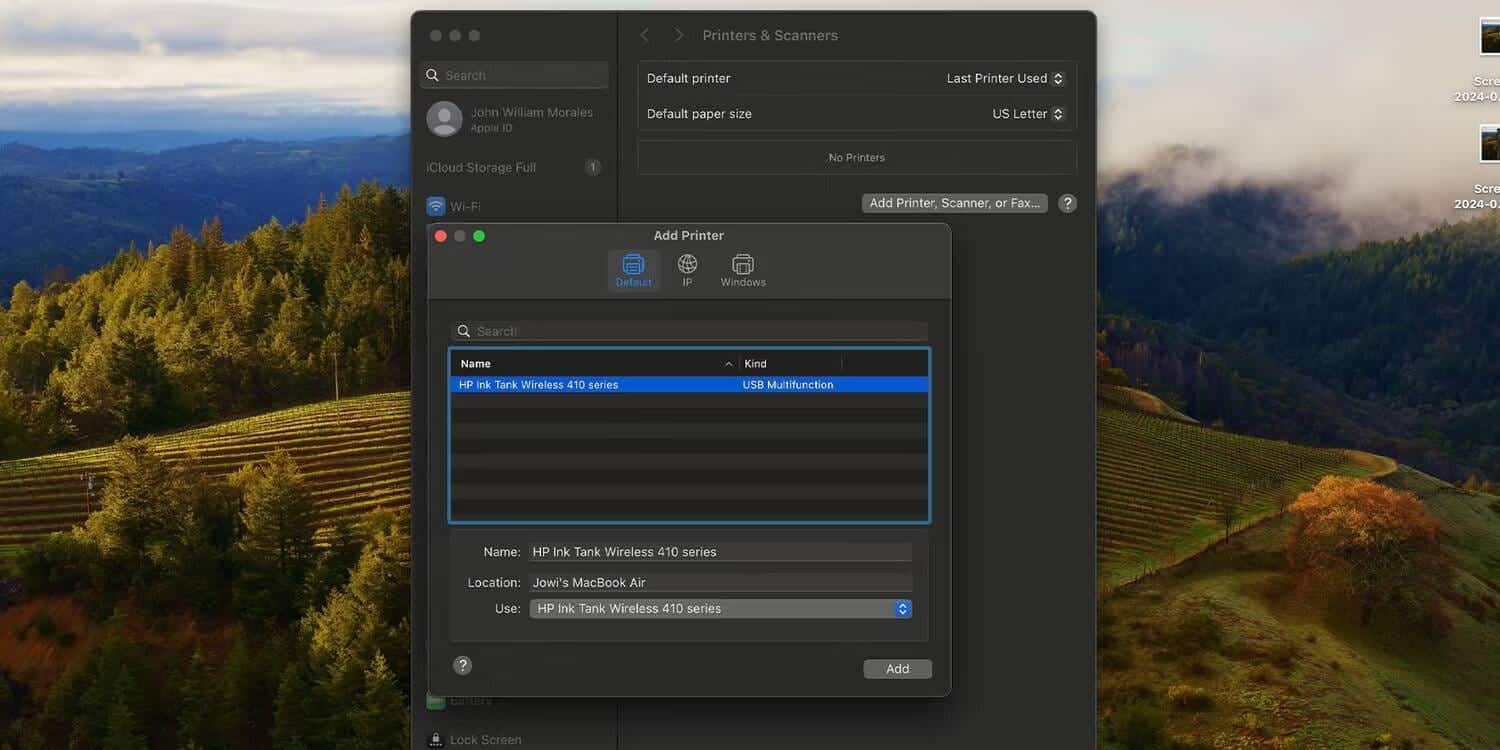
Task: Open the Default printer dropdown
Action: [x=1005, y=78]
